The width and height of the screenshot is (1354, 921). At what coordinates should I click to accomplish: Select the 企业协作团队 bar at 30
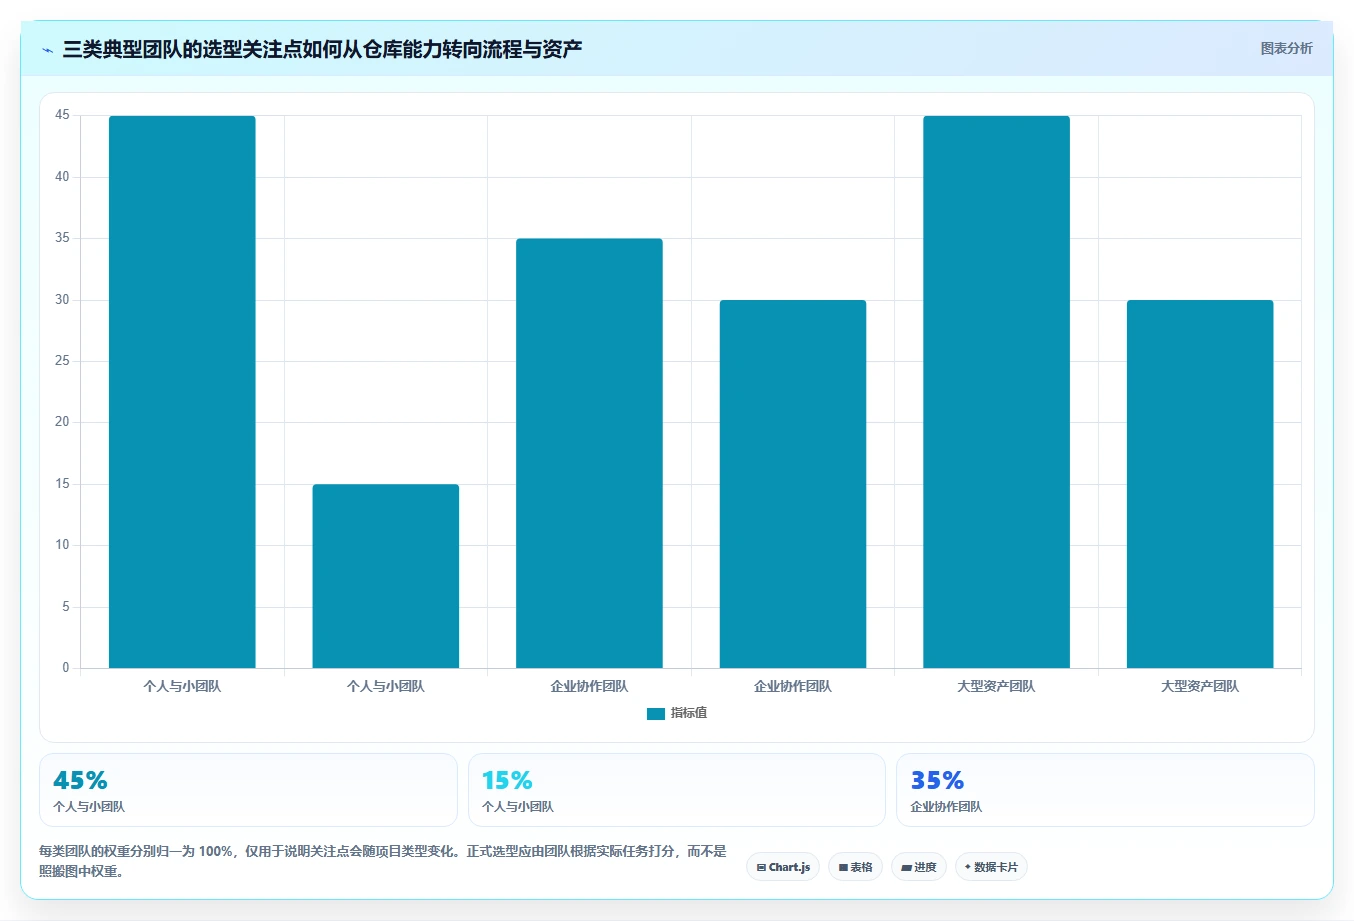pyautogui.click(x=793, y=484)
